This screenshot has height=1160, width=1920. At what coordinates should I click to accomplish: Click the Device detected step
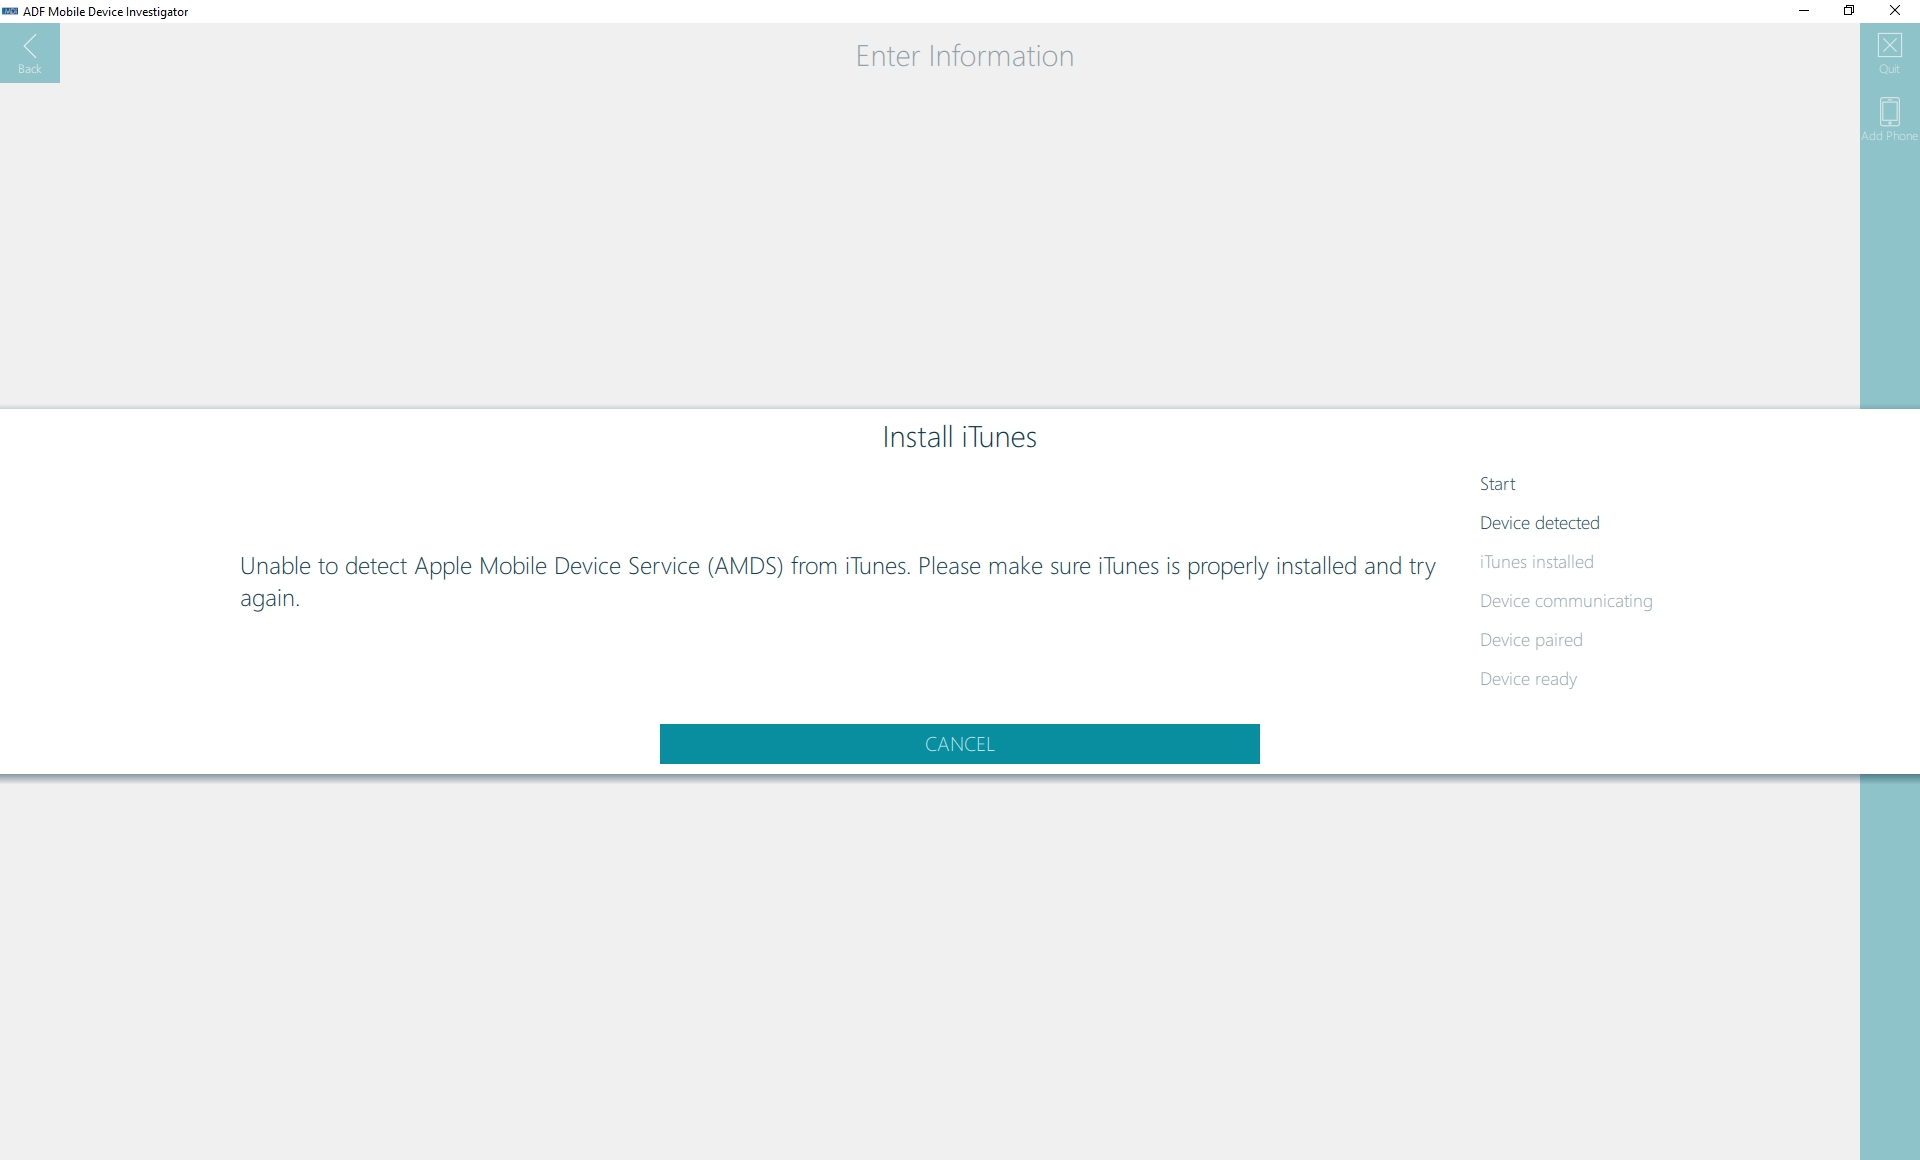(1539, 523)
